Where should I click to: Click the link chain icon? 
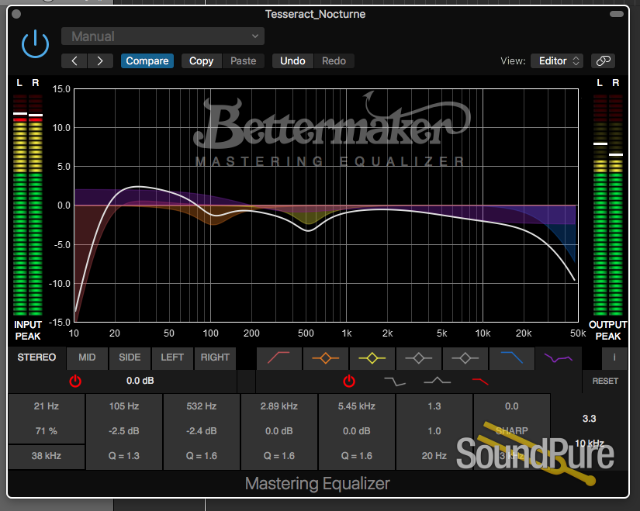603,61
